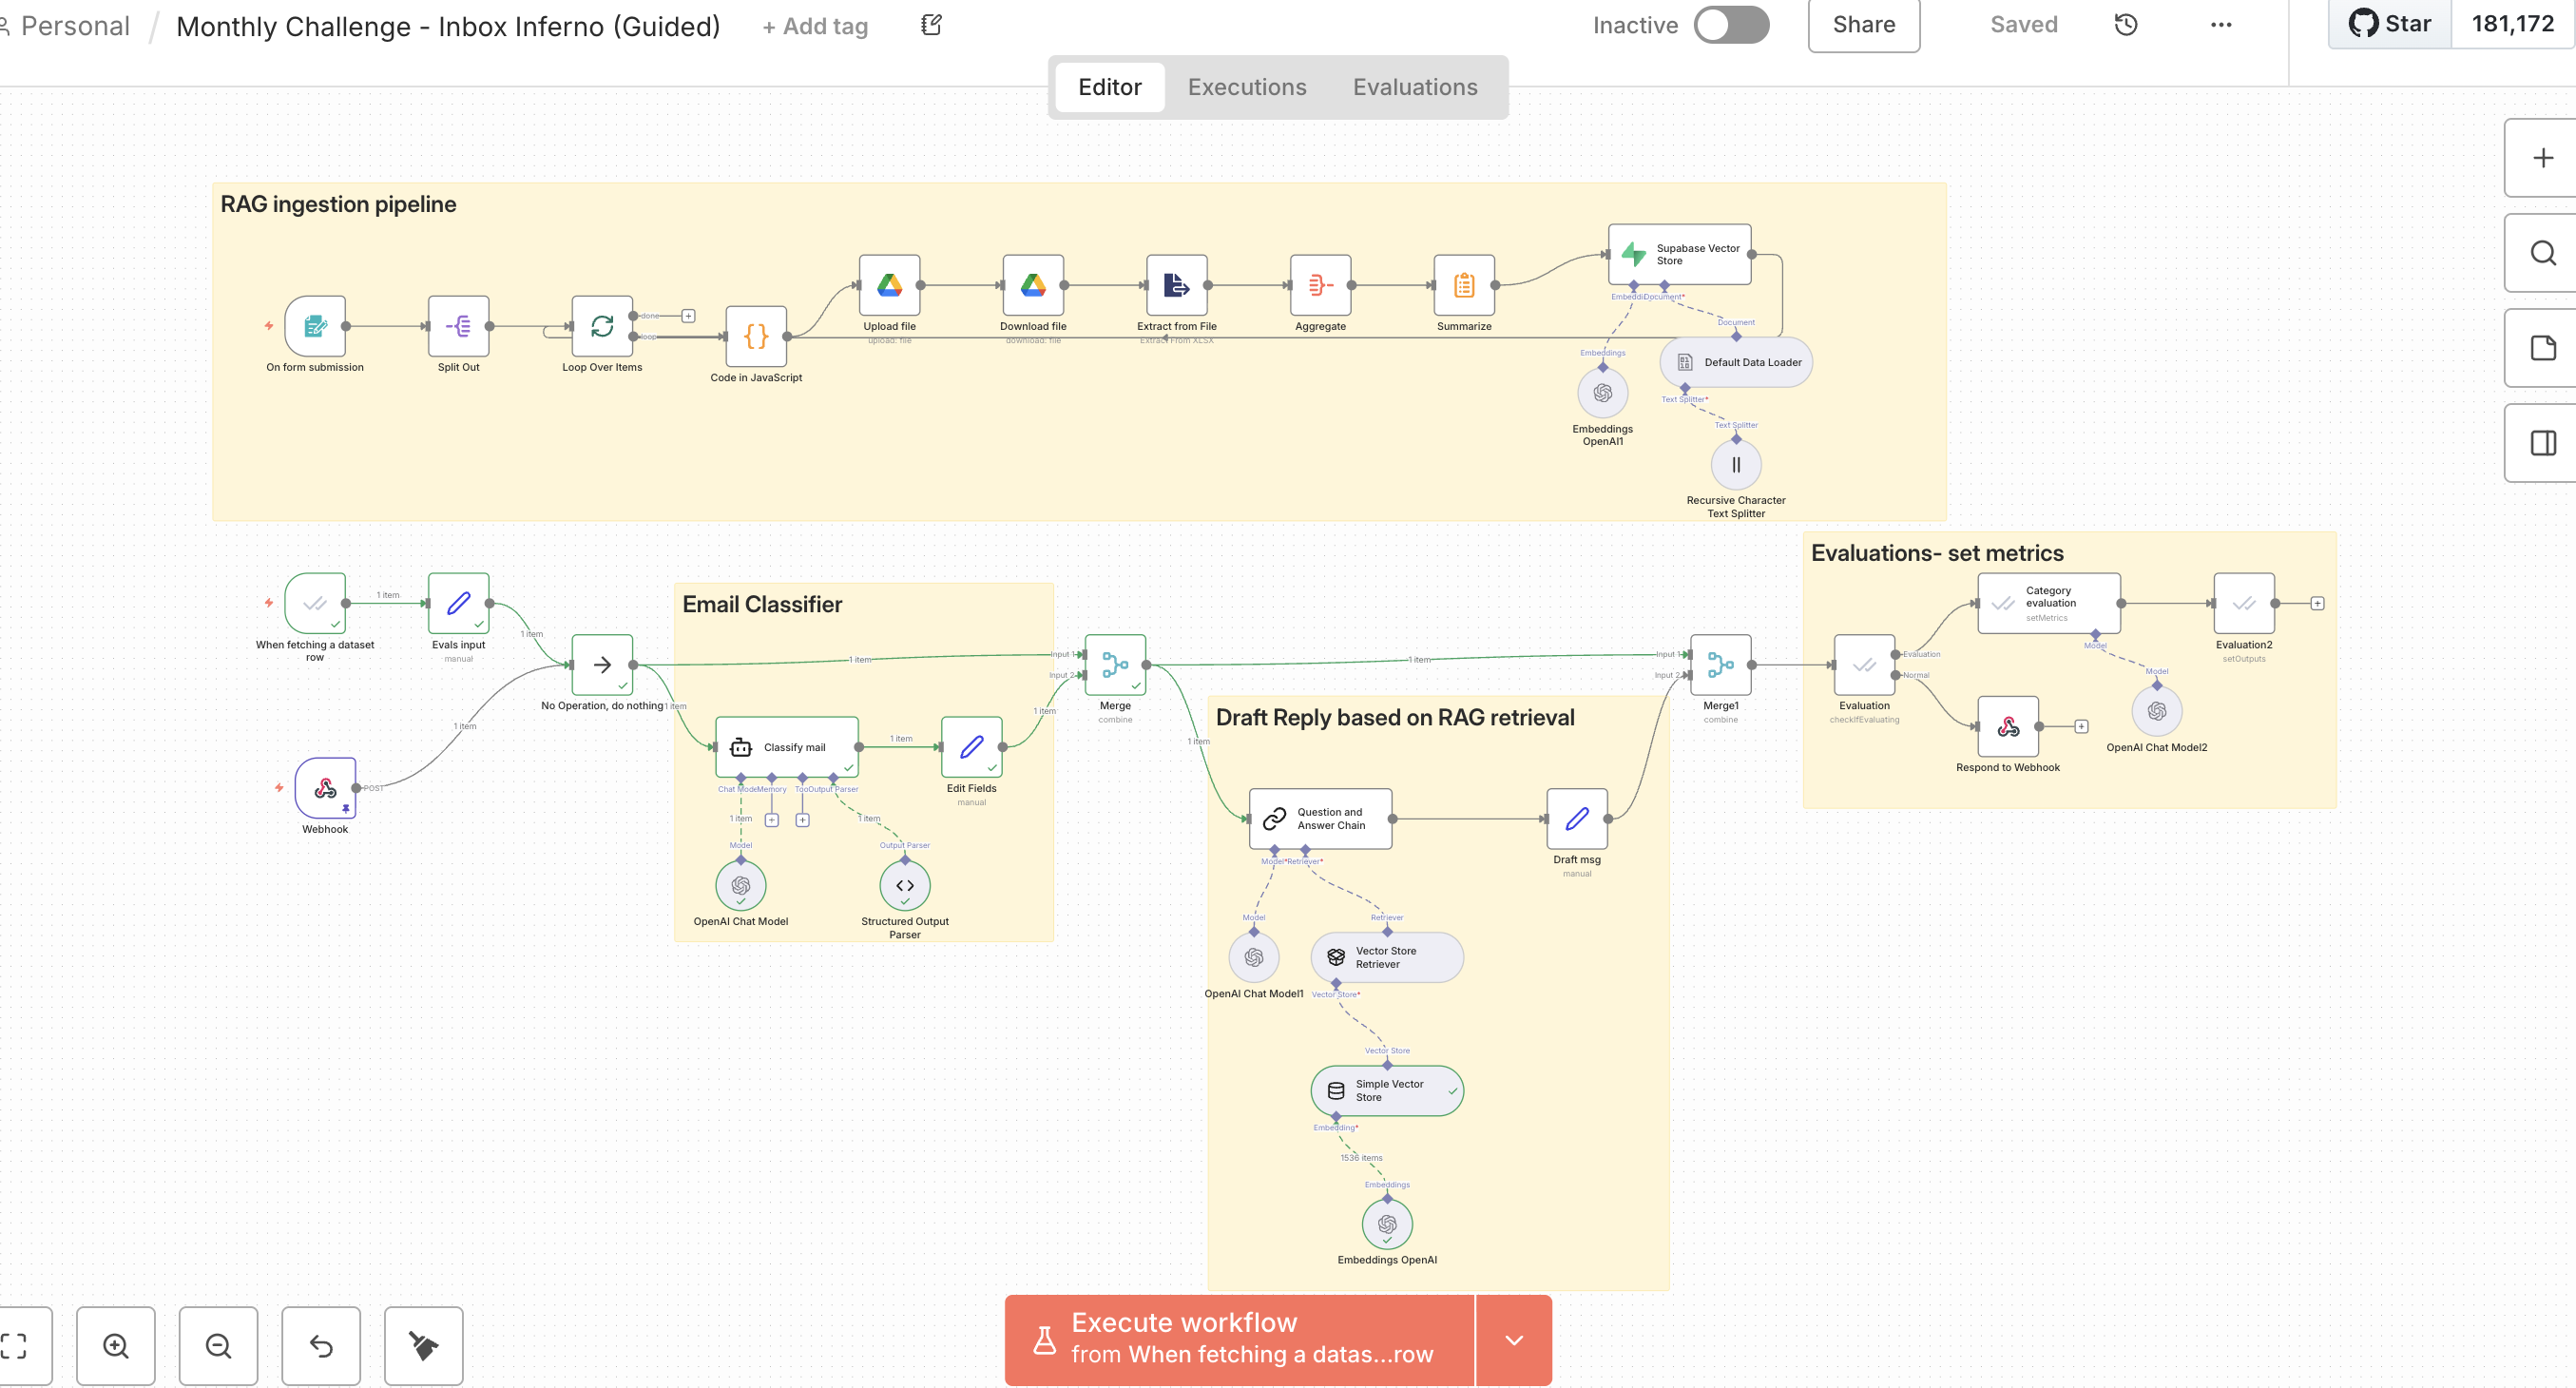Viewport: 2576px width, 1388px height.
Task: Add a sticky note icon
Action: tap(2542, 348)
